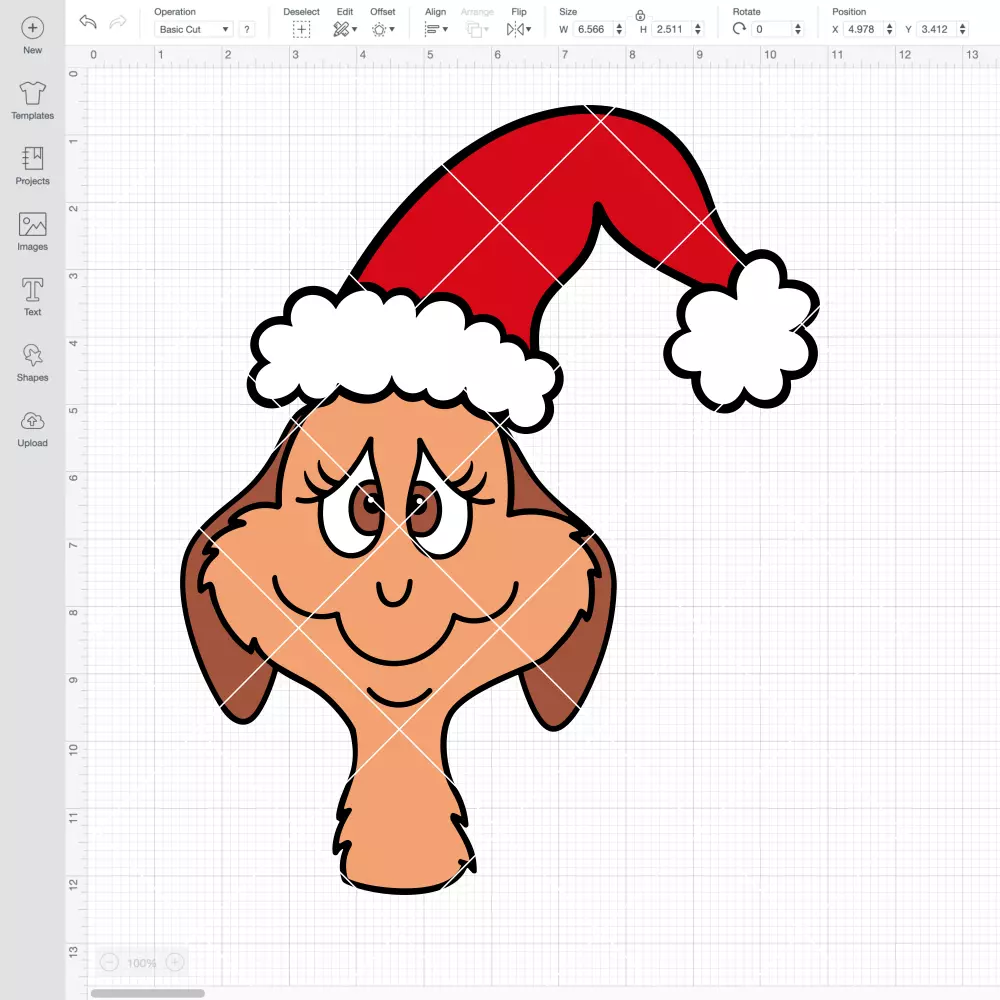Zoom in with the plus button

pos(175,962)
